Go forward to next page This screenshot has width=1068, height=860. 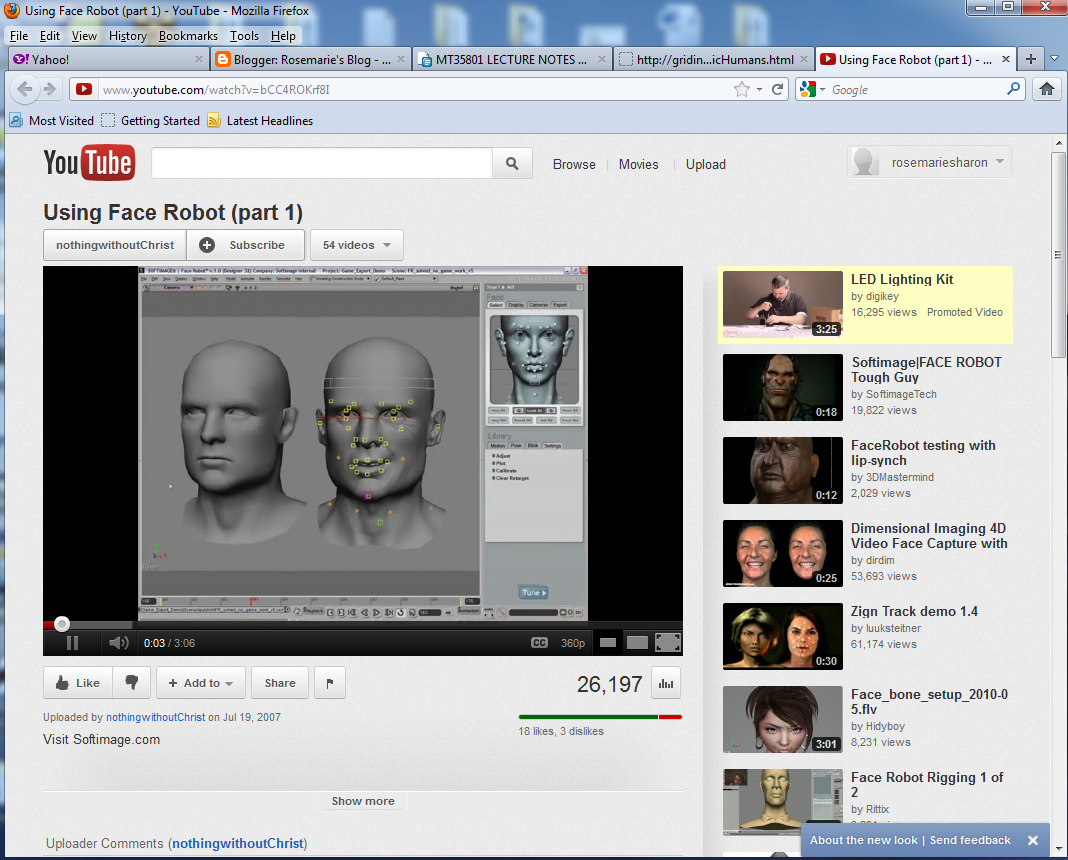click(50, 89)
